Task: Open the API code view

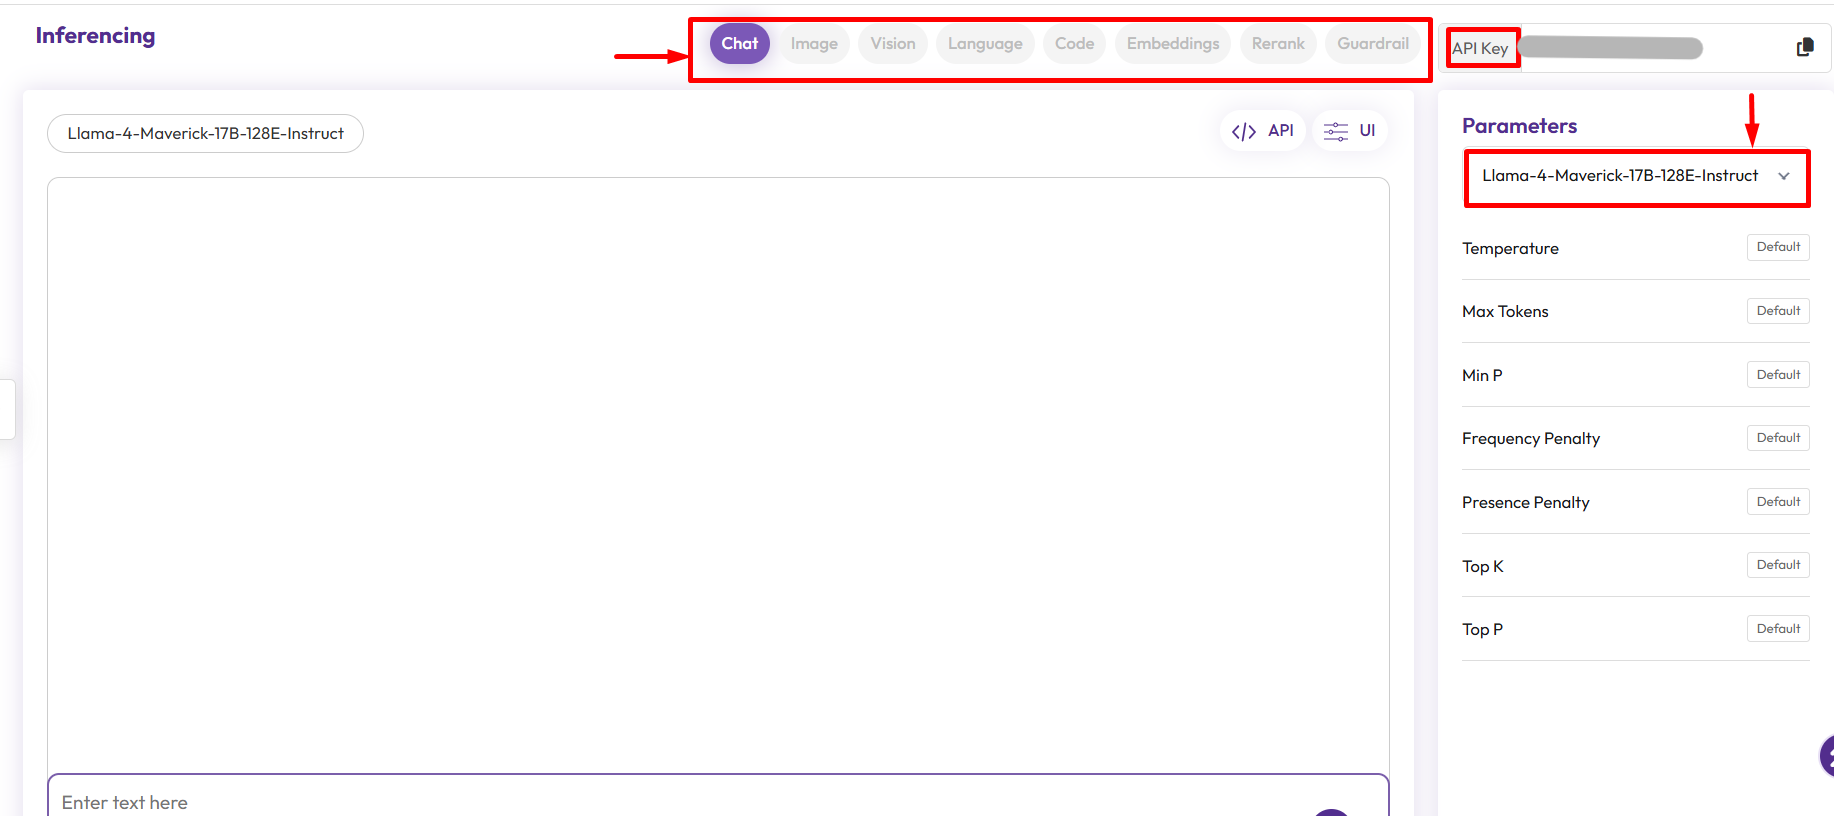Action: [1262, 131]
